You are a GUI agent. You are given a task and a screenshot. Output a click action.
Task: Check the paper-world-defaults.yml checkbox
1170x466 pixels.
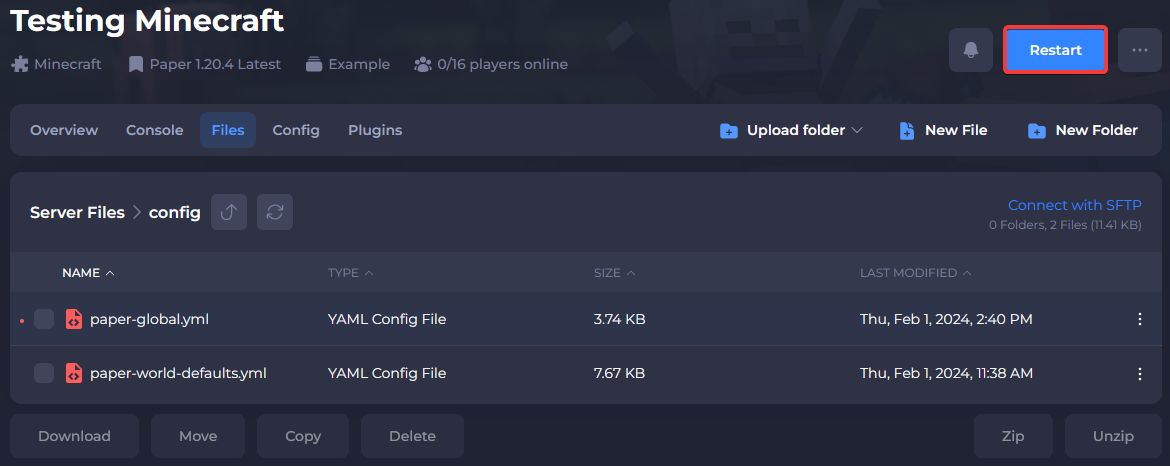(44, 373)
